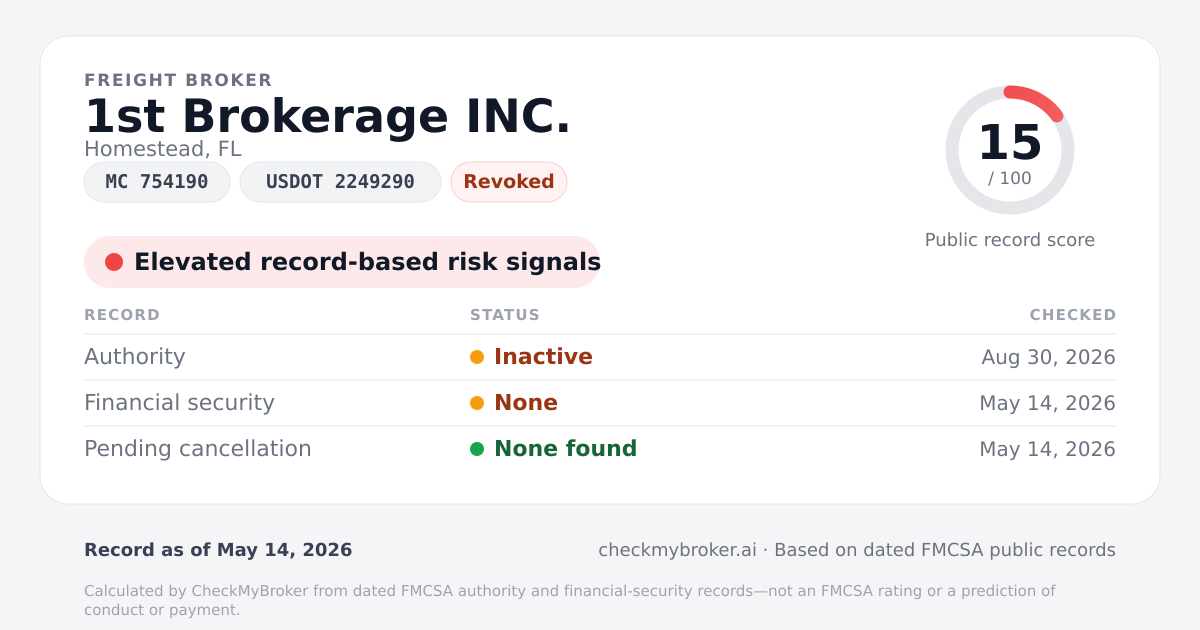Click the CHECKED column header

pyautogui.click(x=1073, y=315)
